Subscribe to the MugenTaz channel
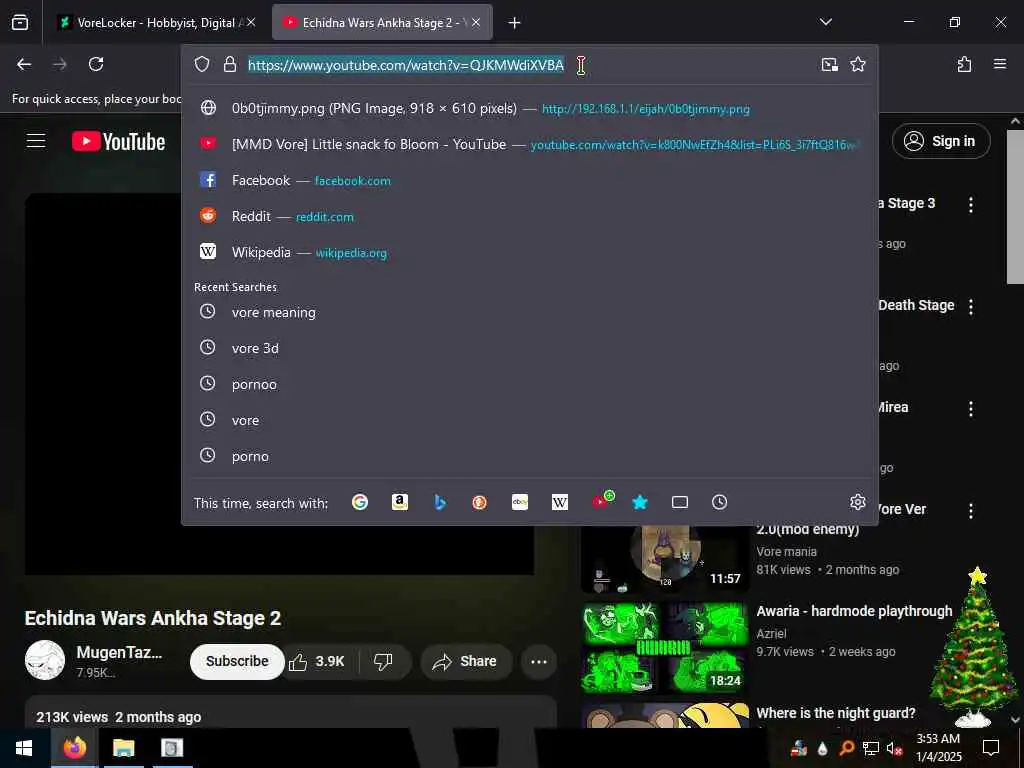 237,661
